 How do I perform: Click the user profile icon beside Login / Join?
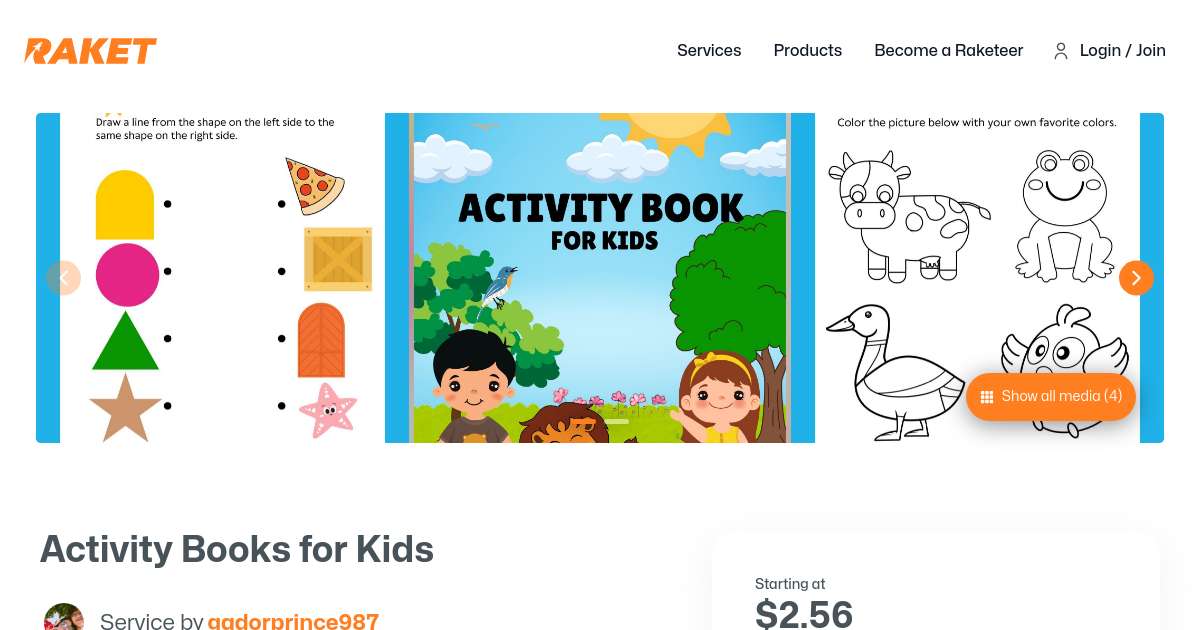point(1061,51)
